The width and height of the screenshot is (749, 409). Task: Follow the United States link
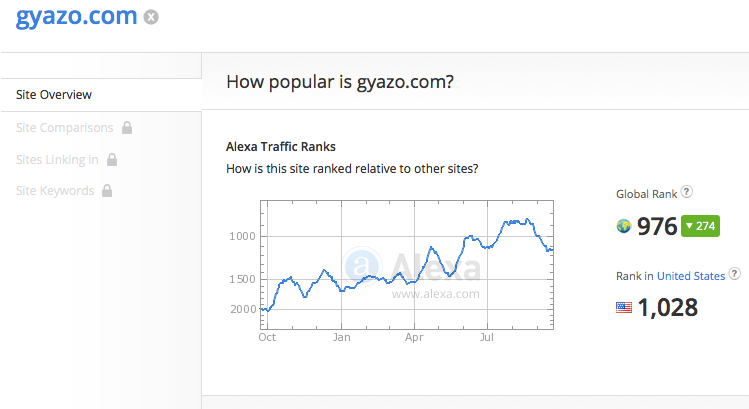click(691, 276)
